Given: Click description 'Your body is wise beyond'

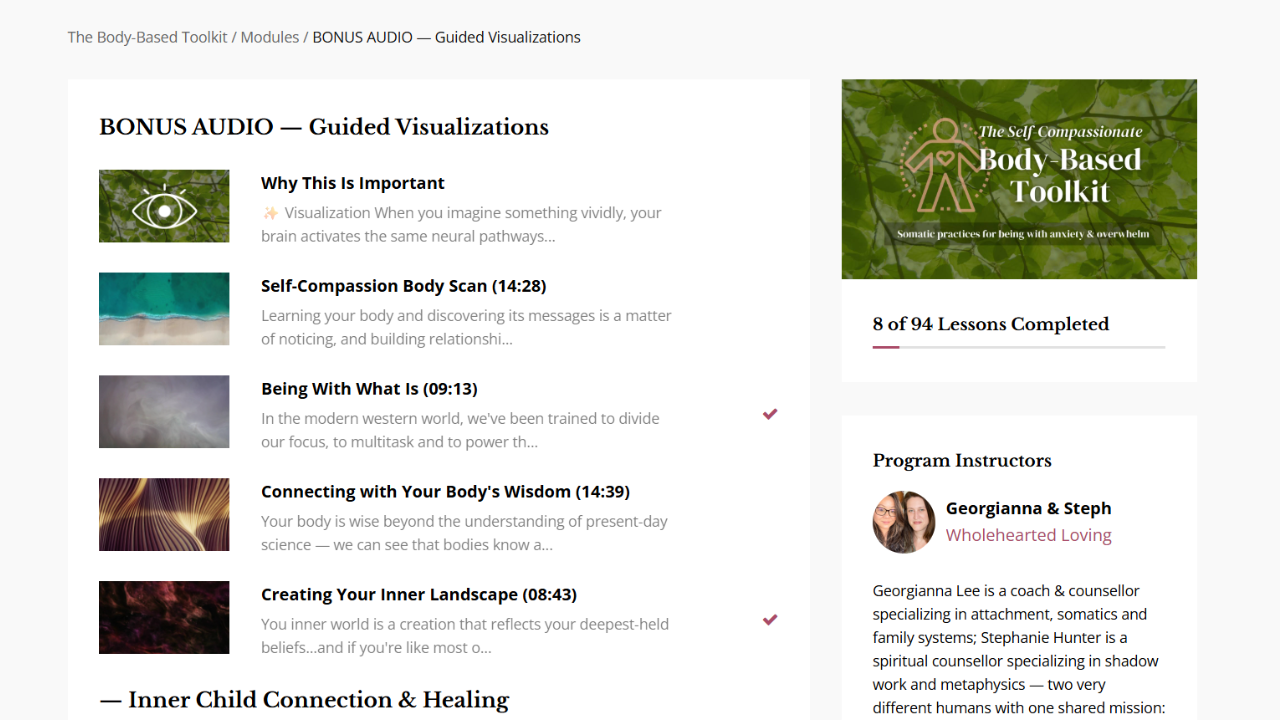Looking at the screenshot, I should coord(464,533).
